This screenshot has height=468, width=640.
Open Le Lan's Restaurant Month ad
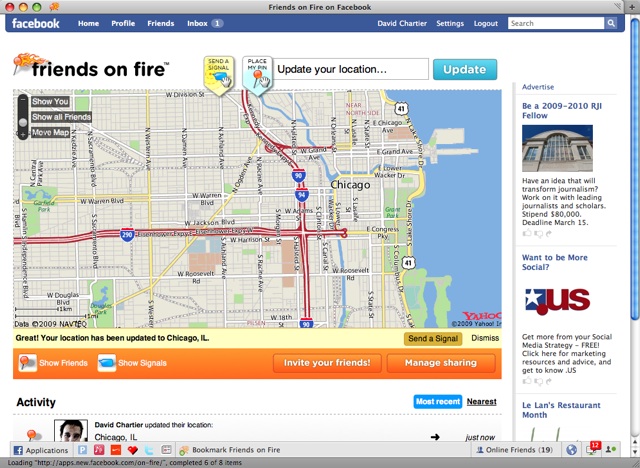point(561,410)
